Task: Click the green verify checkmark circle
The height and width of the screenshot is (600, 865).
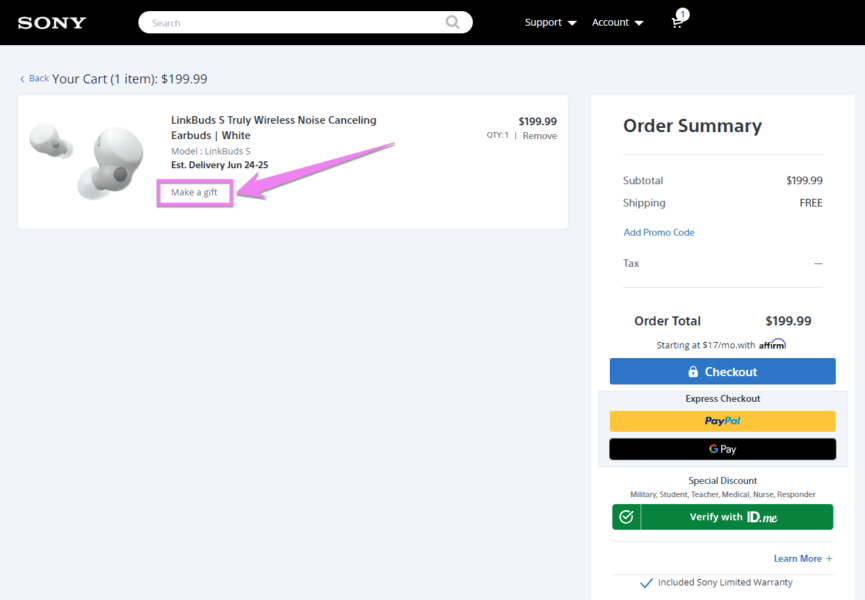Action: (x=628, y=517)
